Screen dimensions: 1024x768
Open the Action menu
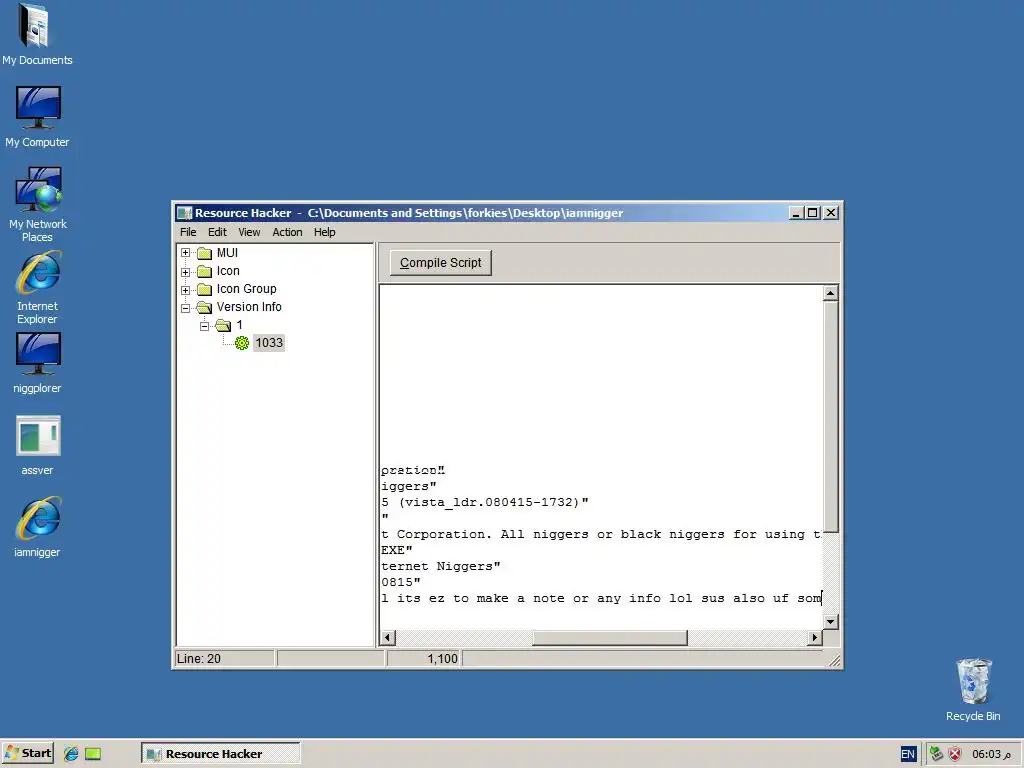point(287,232)
